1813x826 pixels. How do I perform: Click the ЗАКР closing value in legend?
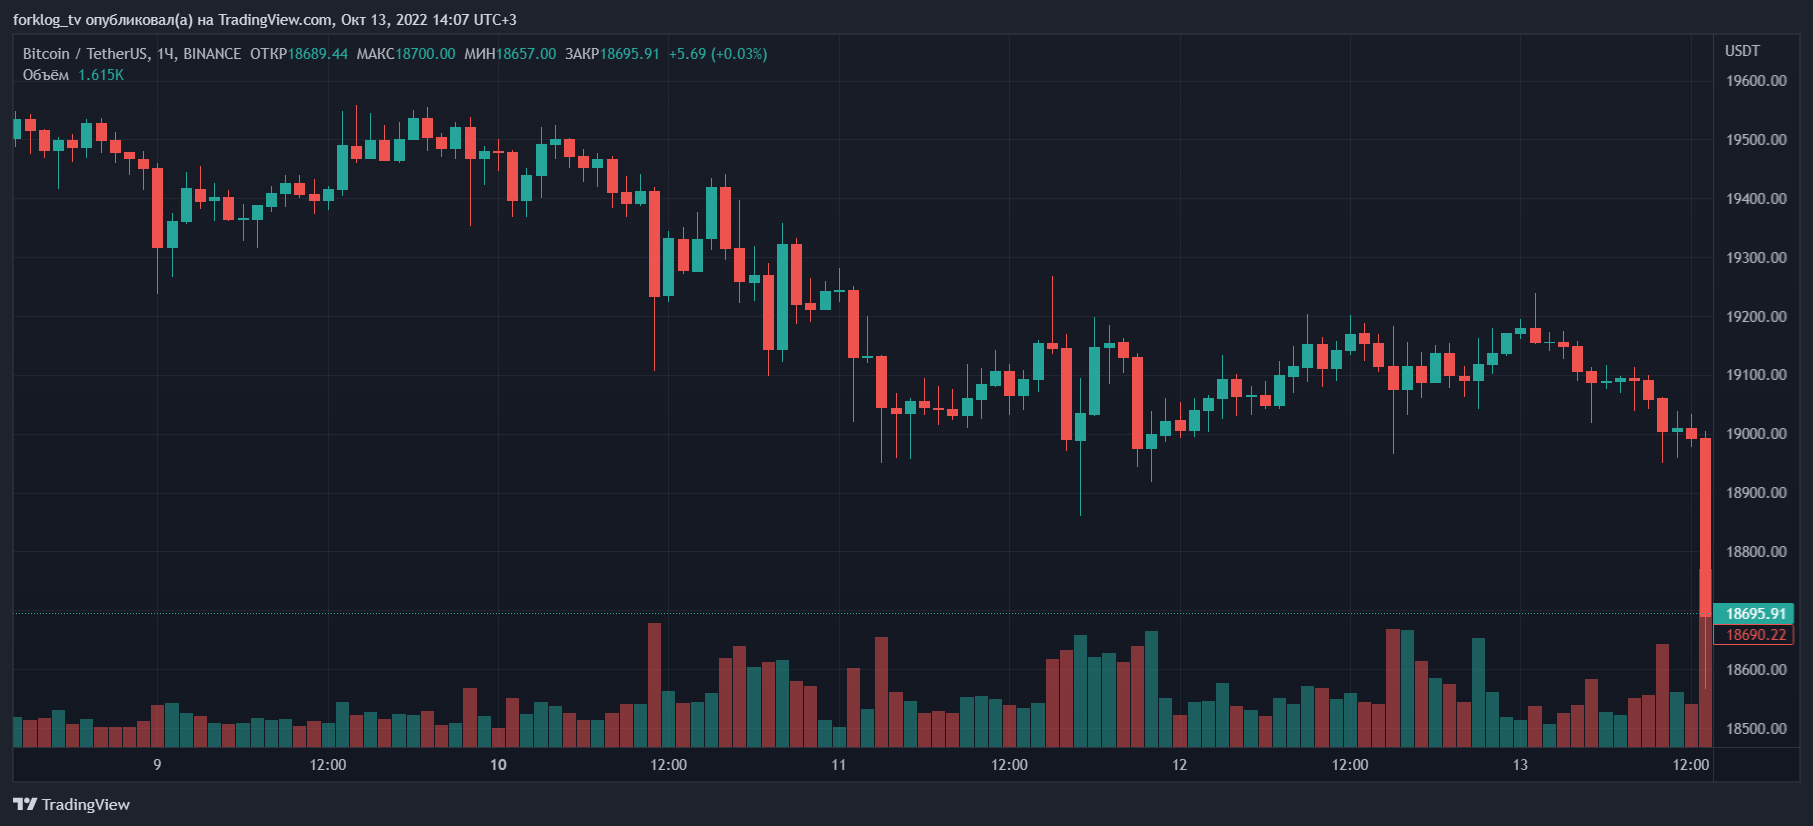[x=629, y=54]
